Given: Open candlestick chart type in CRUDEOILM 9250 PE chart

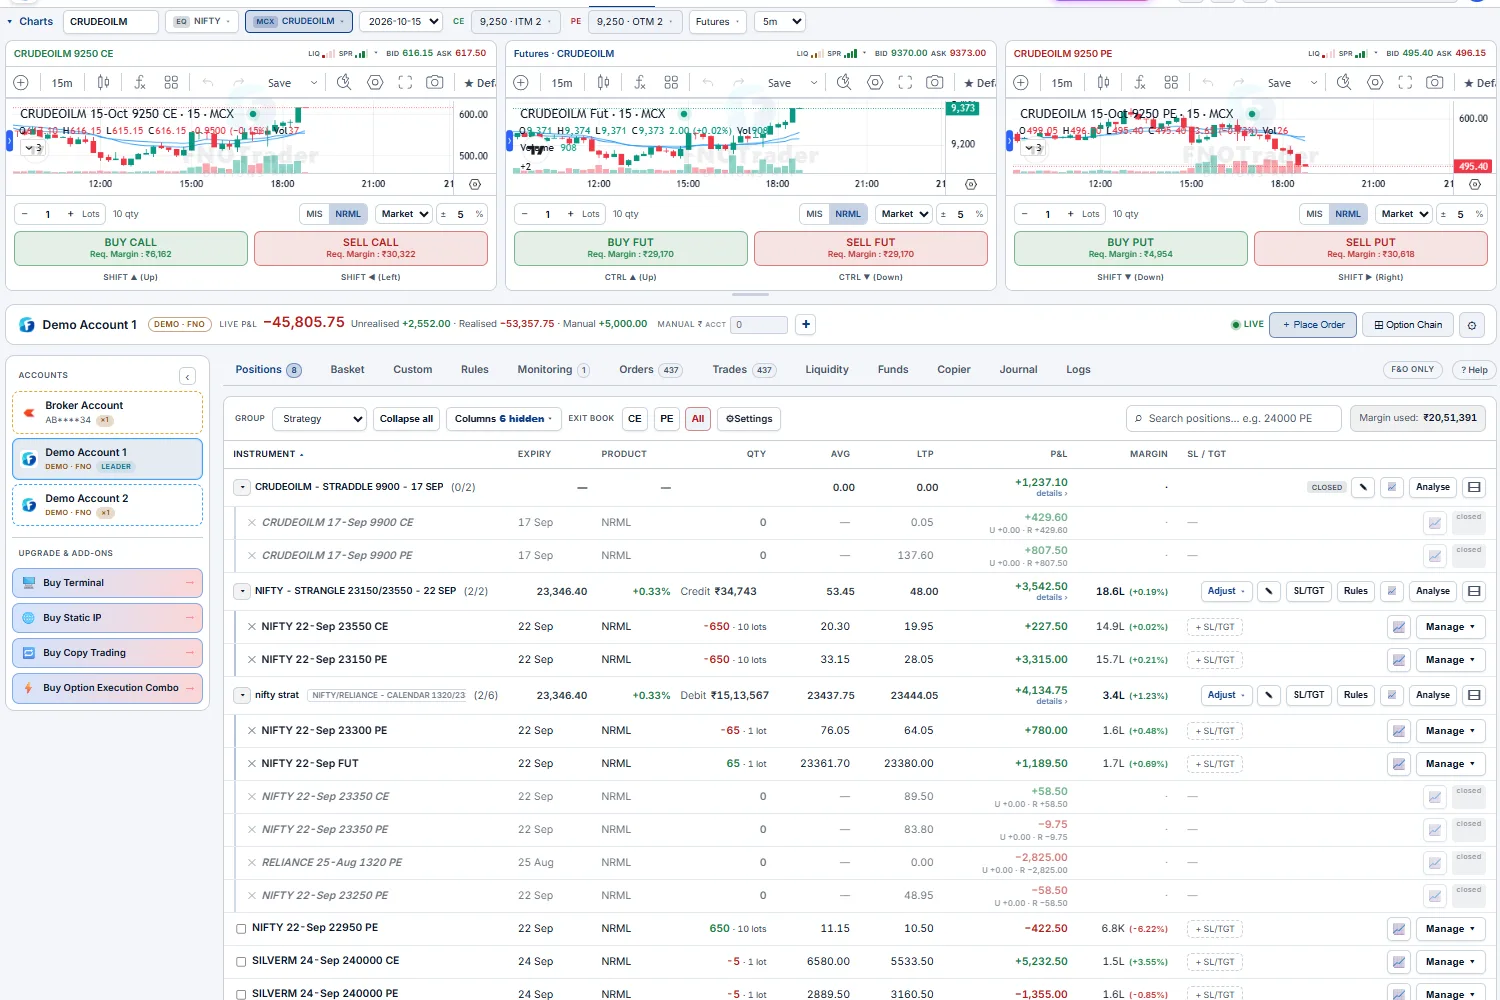Looking at the screenshot, I should [x=1103, y=83].
